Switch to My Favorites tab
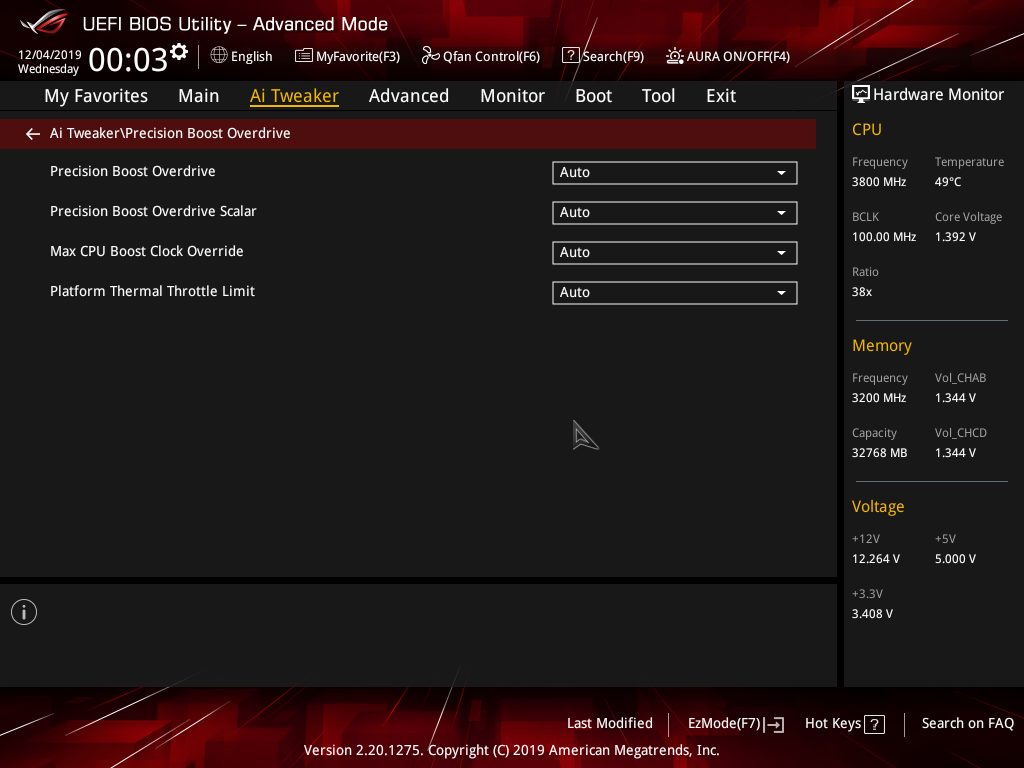1024x768 pixels. 96,96
